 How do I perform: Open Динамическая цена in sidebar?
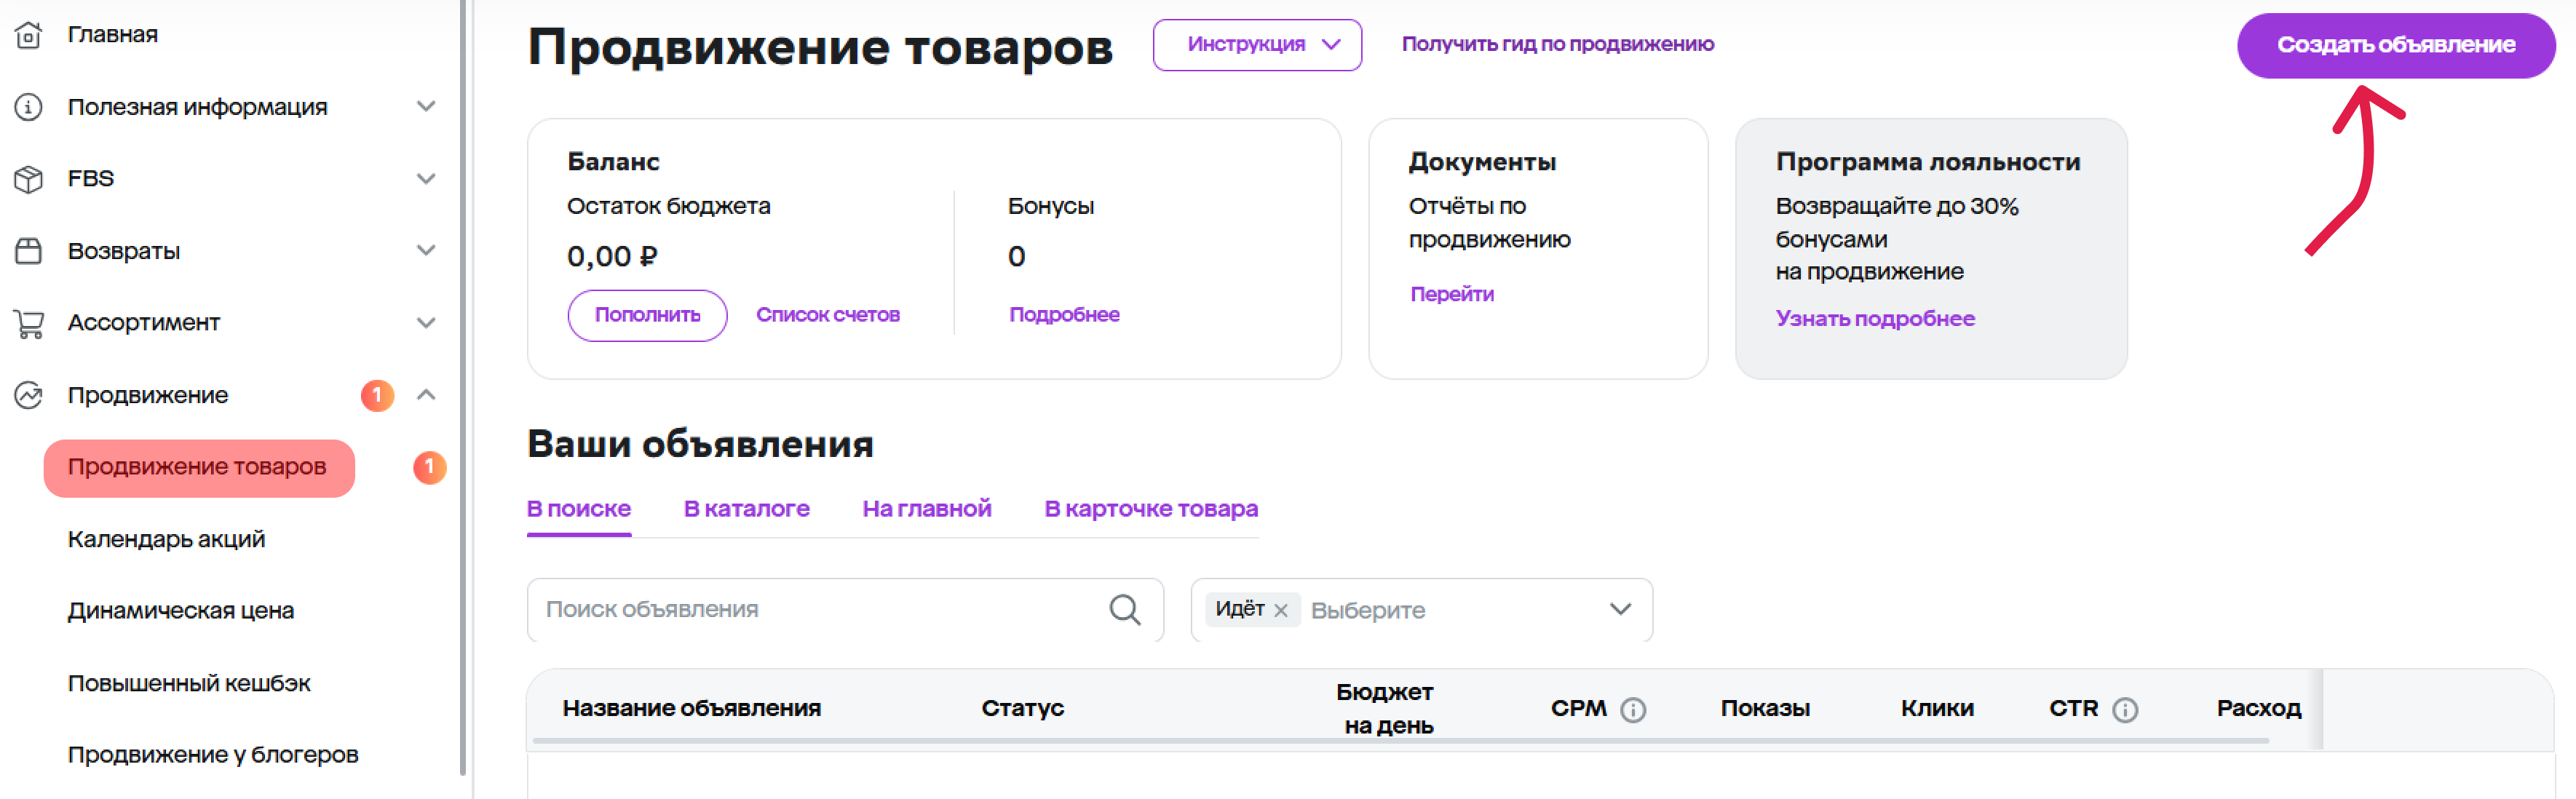181,611
